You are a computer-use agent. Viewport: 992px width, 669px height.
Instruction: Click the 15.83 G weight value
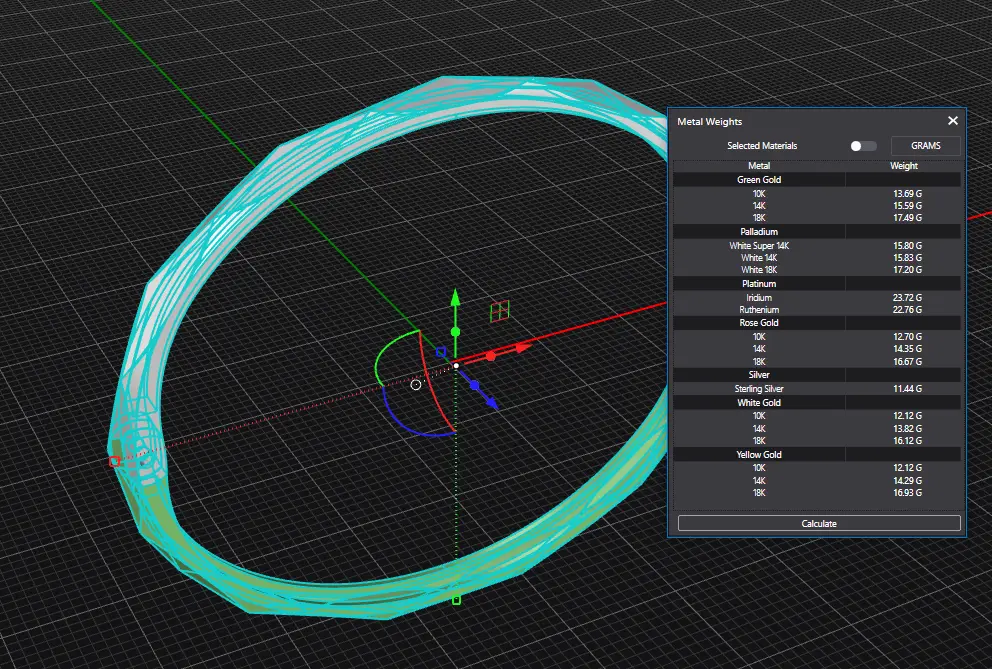[907, 258]
